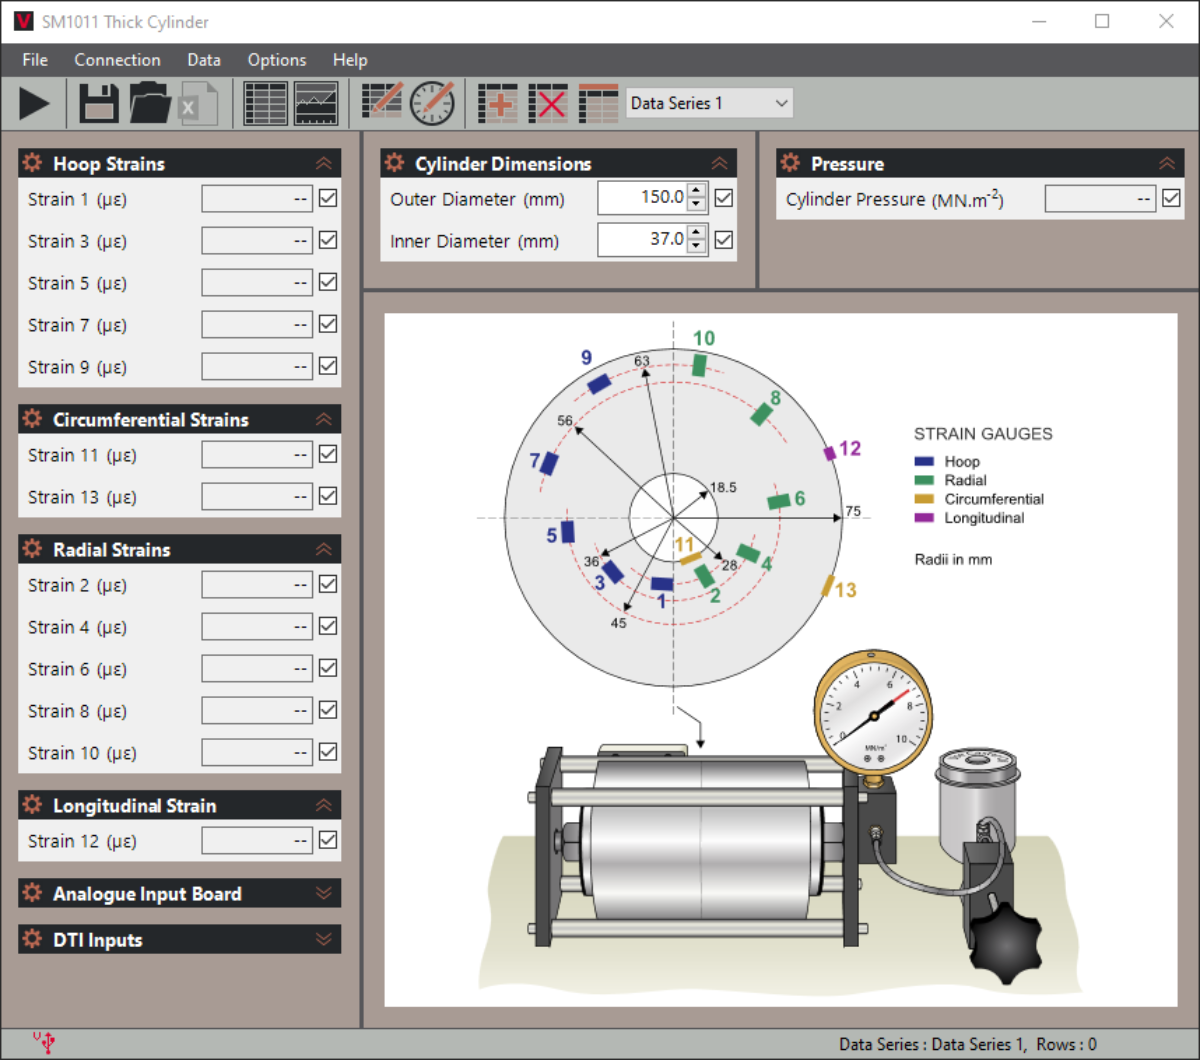Expand the DTI Inputs section
The width and height of the screenshot is (1200, 1060).
322,939
